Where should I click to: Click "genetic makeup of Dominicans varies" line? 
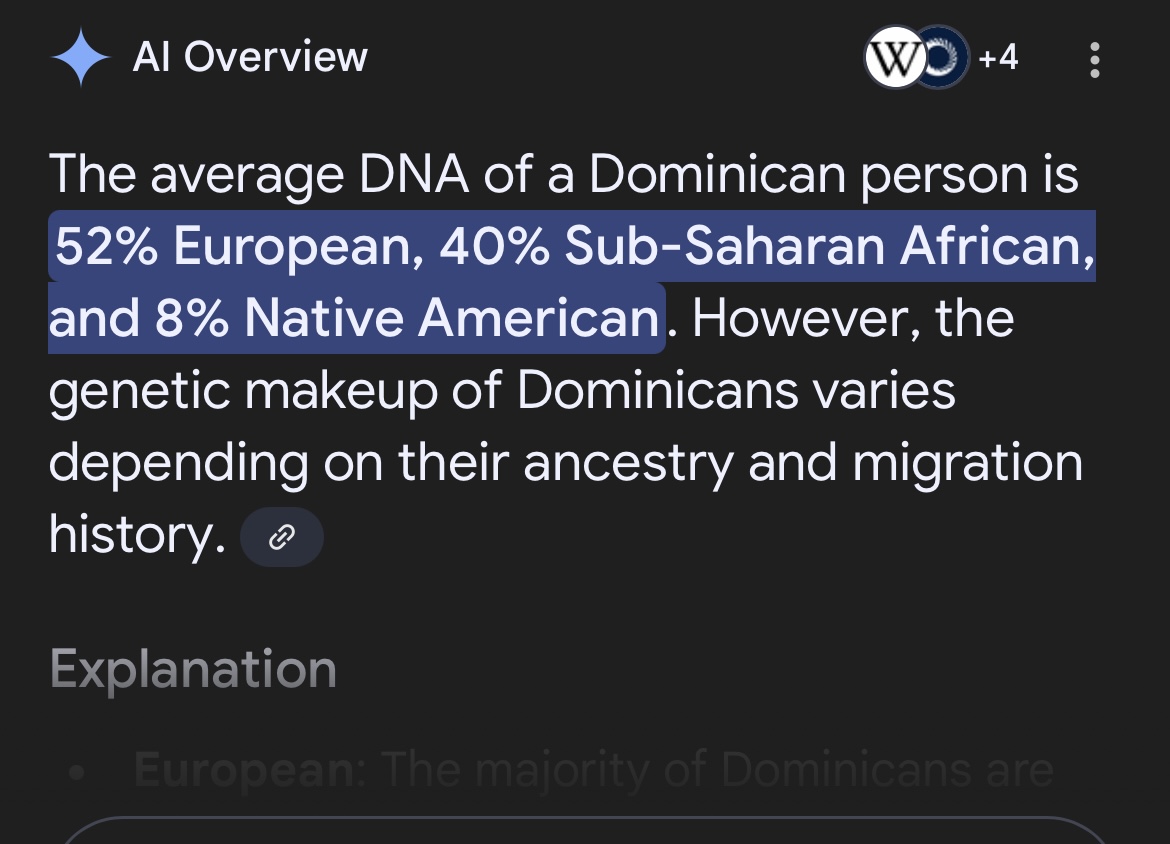tap(502, 391)
